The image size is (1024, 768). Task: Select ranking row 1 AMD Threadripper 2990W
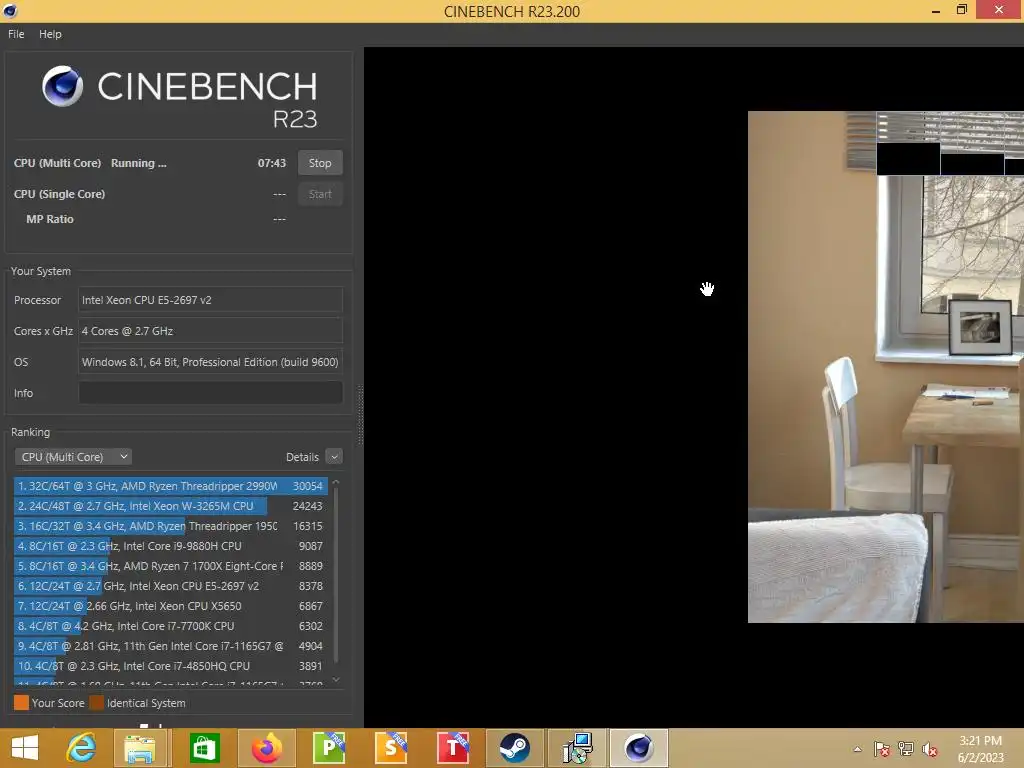coord(171,486)
